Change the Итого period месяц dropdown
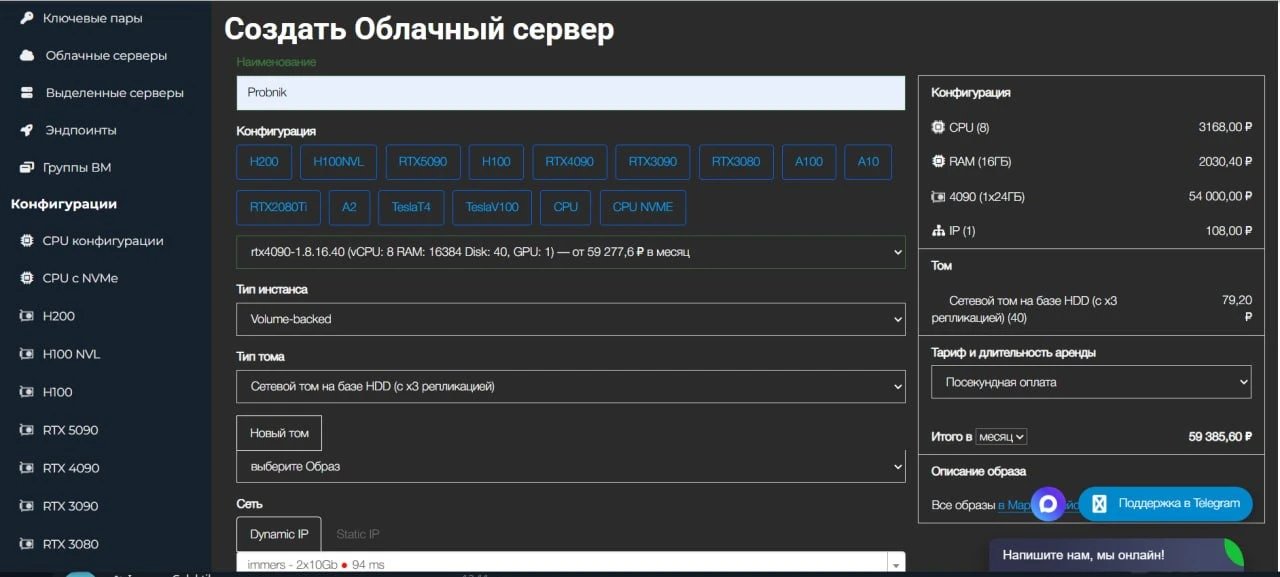 coord(1001,437)
